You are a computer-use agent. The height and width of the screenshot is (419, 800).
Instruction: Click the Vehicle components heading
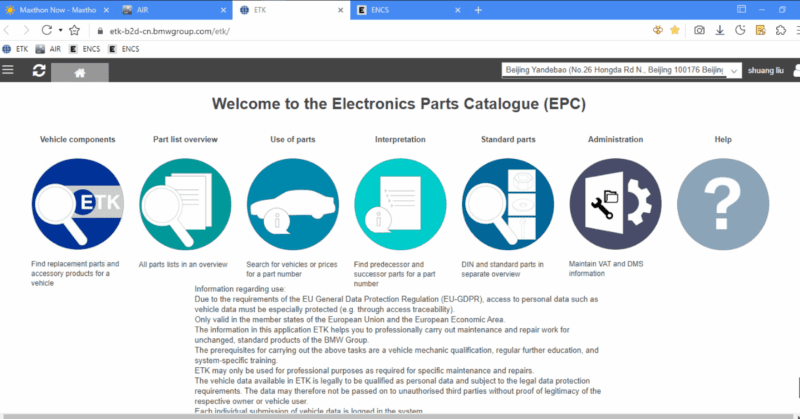pyautogui.click(x=78, y=139)
